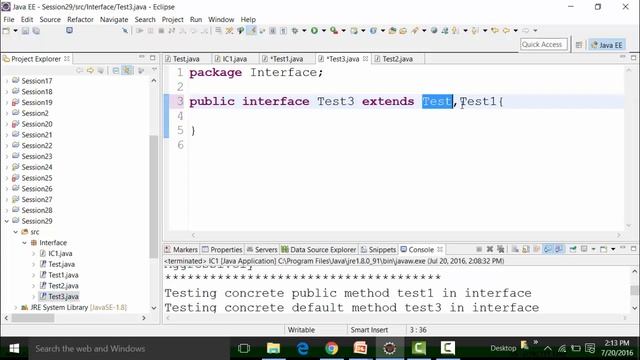Click the Clear Console icon
The width and height of the screenshot is (640, 360).
(515, 249)
